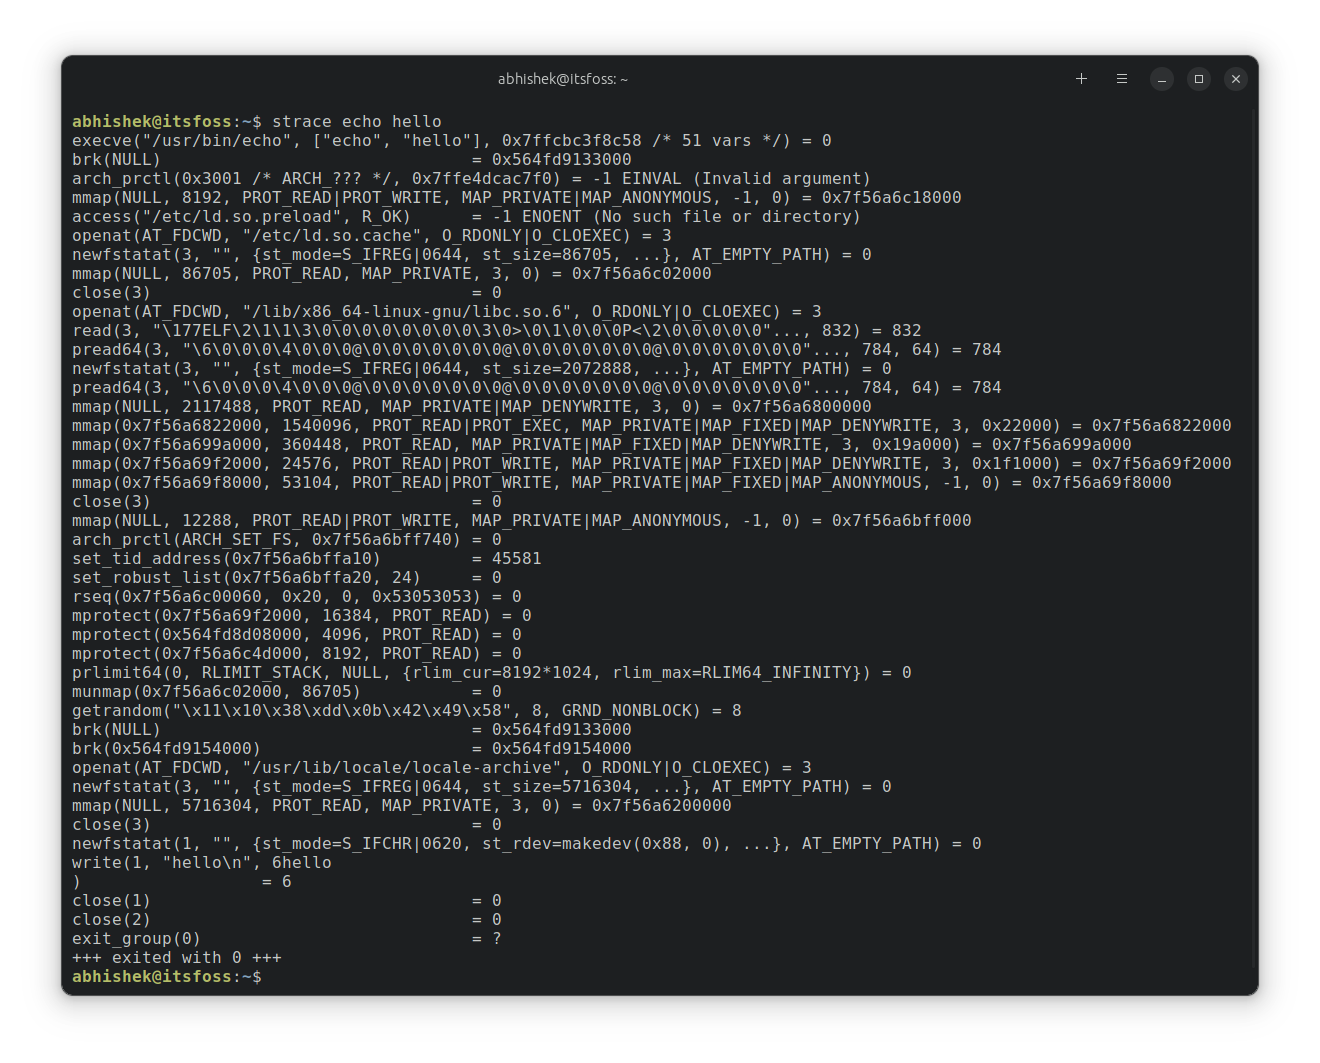Click the set_tid_address line
Screen dimensions: 1320x1063
(x=307, y=559)
